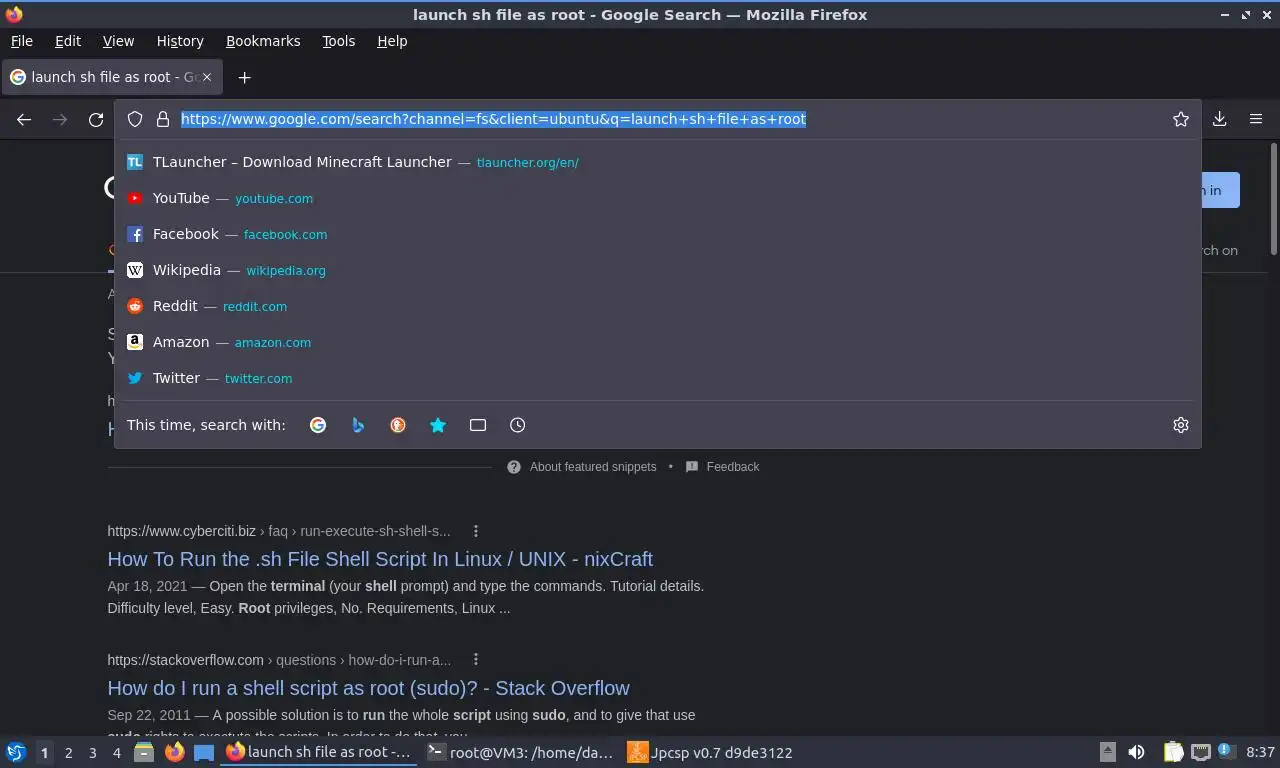Reload the page with the refresh button
The image size is (1280, 768).
click(96, 119)
